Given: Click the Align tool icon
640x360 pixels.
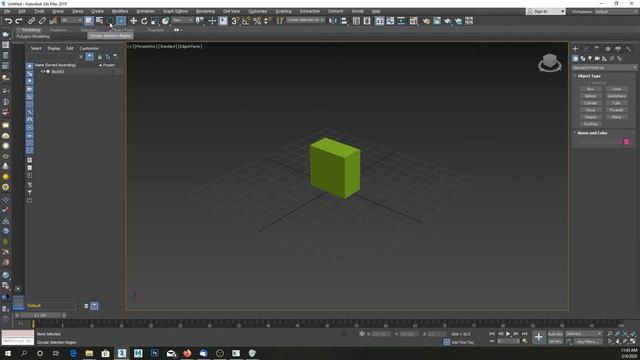Looking at the screenshot, I should [x=344, y=21].
